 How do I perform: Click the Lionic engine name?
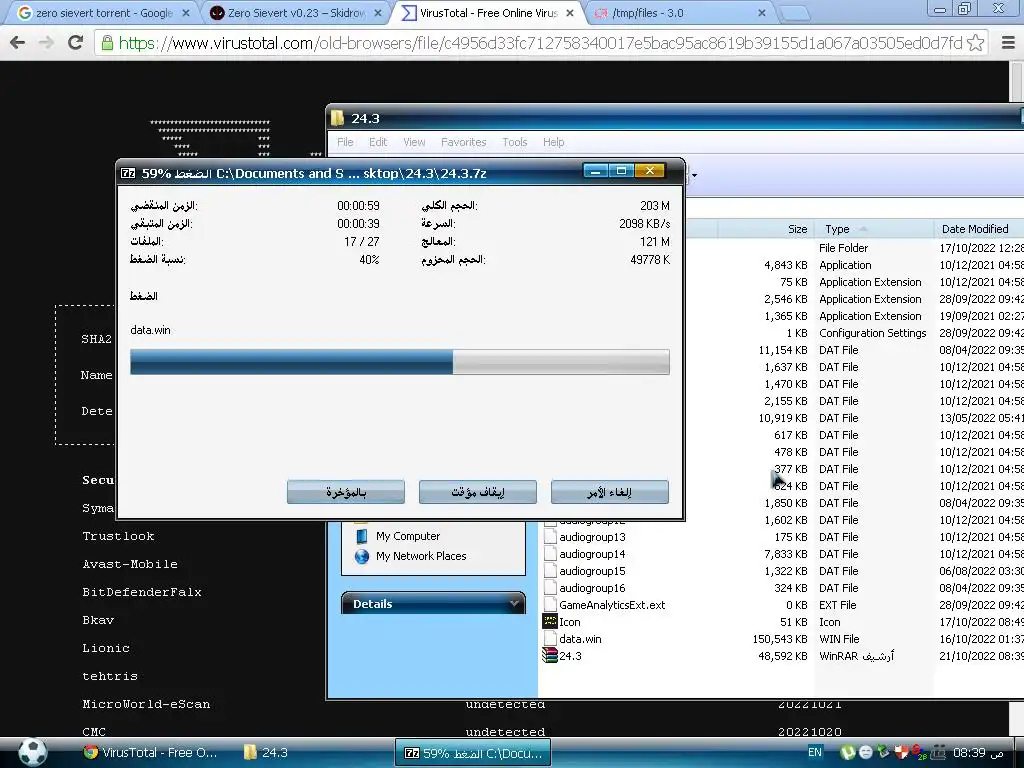click(106, 648)
